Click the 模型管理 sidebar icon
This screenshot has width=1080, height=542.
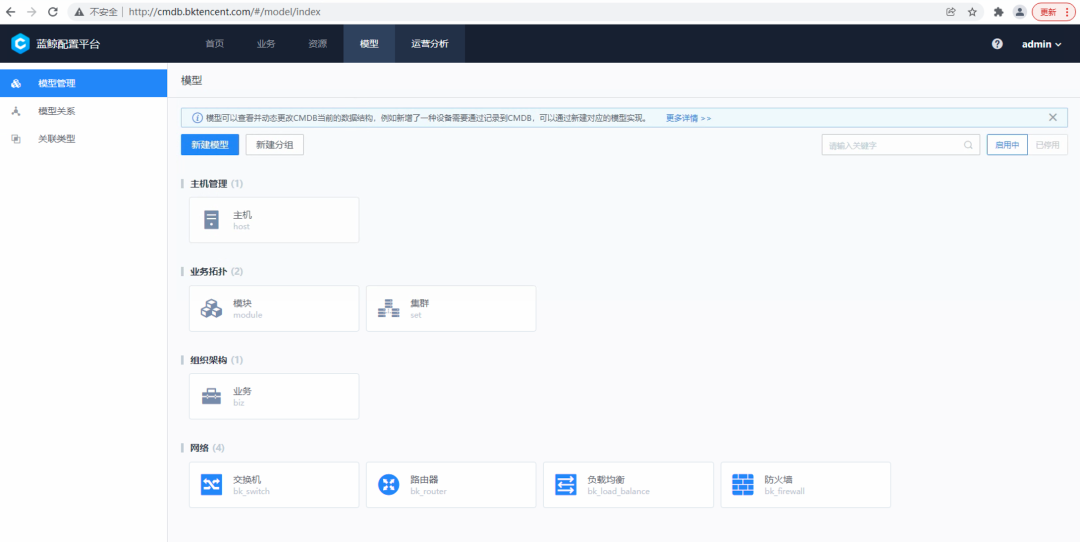point(16,83)
